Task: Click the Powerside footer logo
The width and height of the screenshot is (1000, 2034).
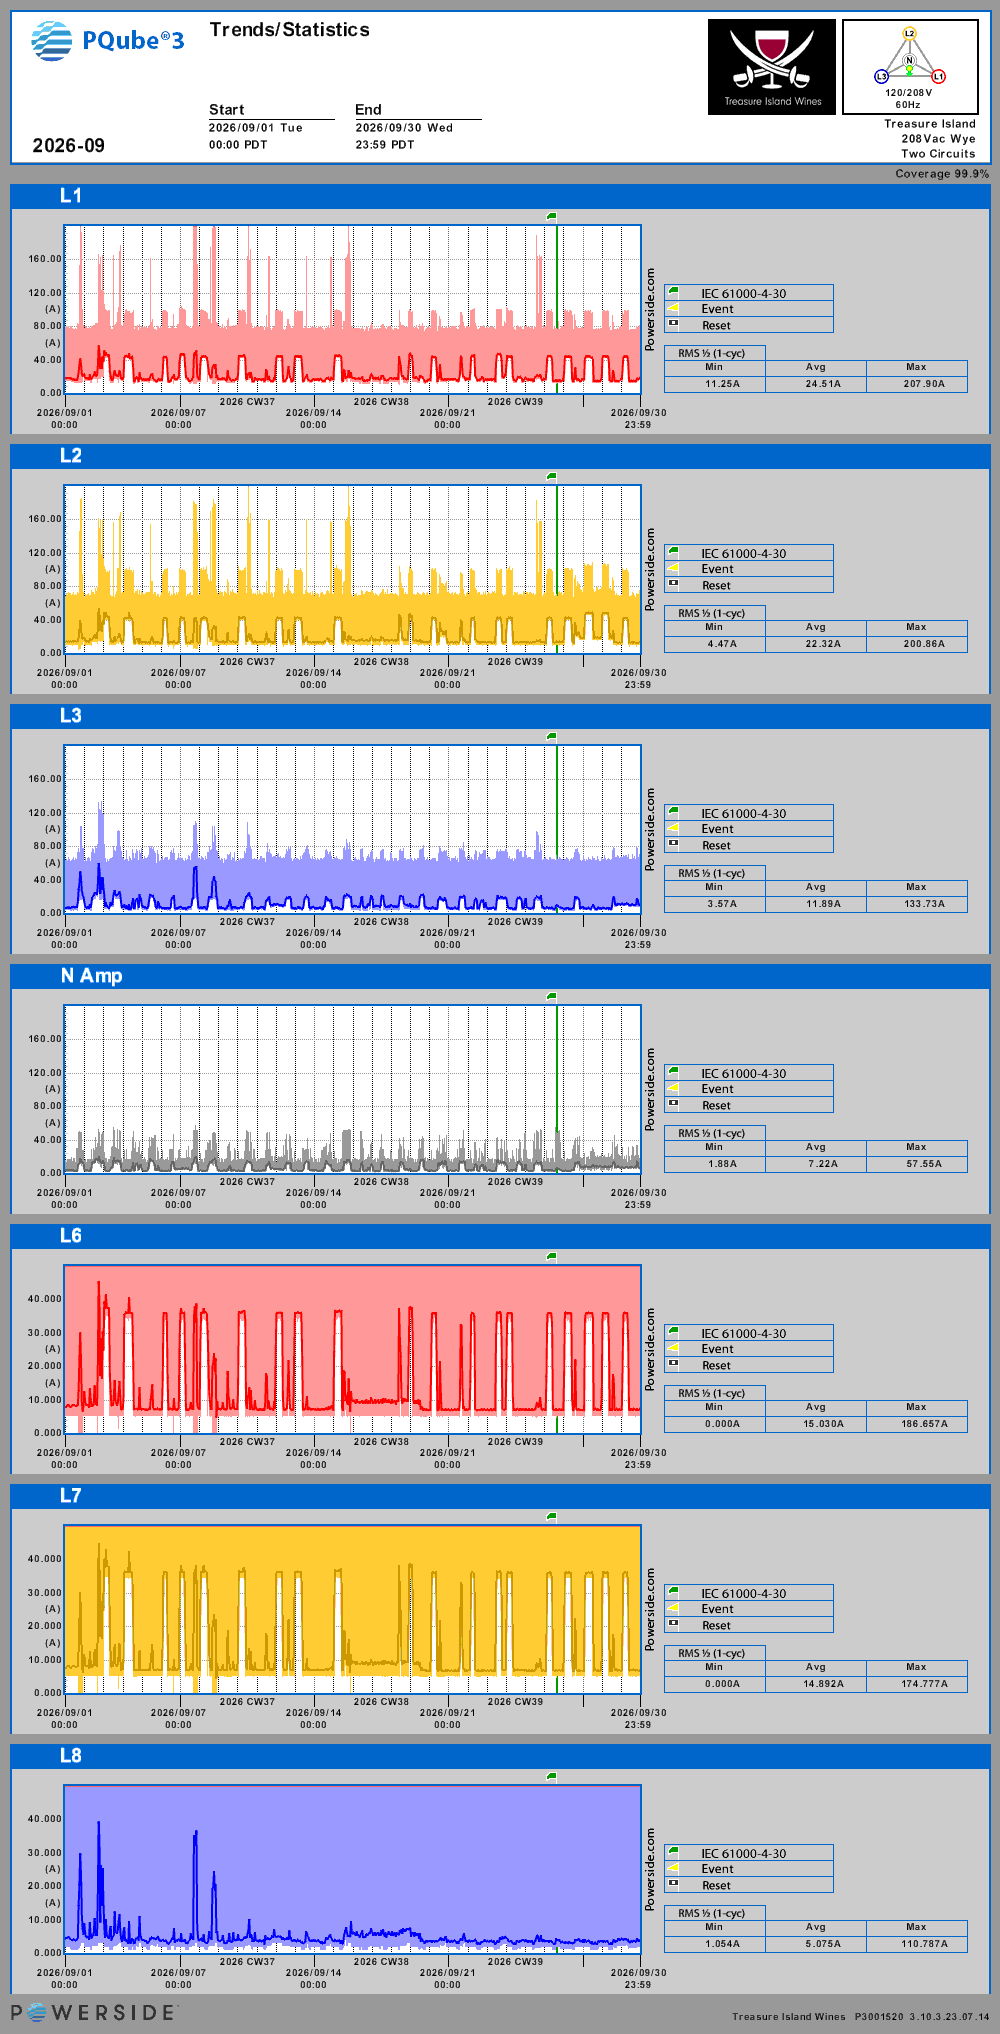Action: 93,2012
